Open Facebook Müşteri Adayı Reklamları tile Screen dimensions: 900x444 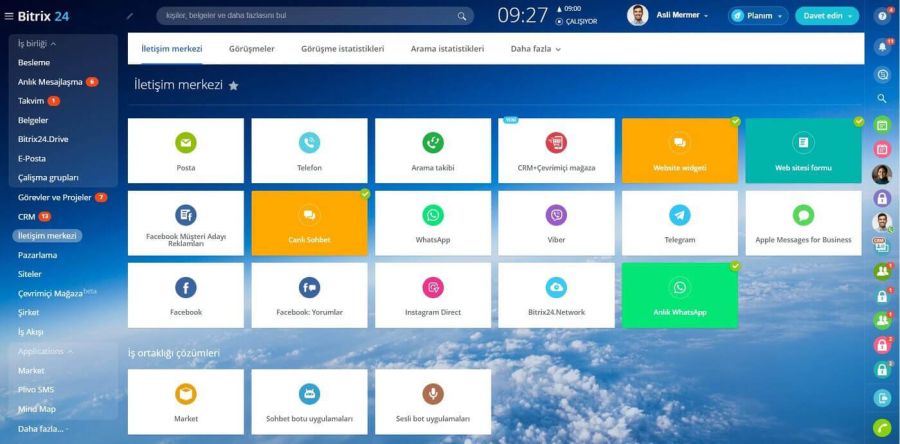pyautogui.click(x=185, y=223)
